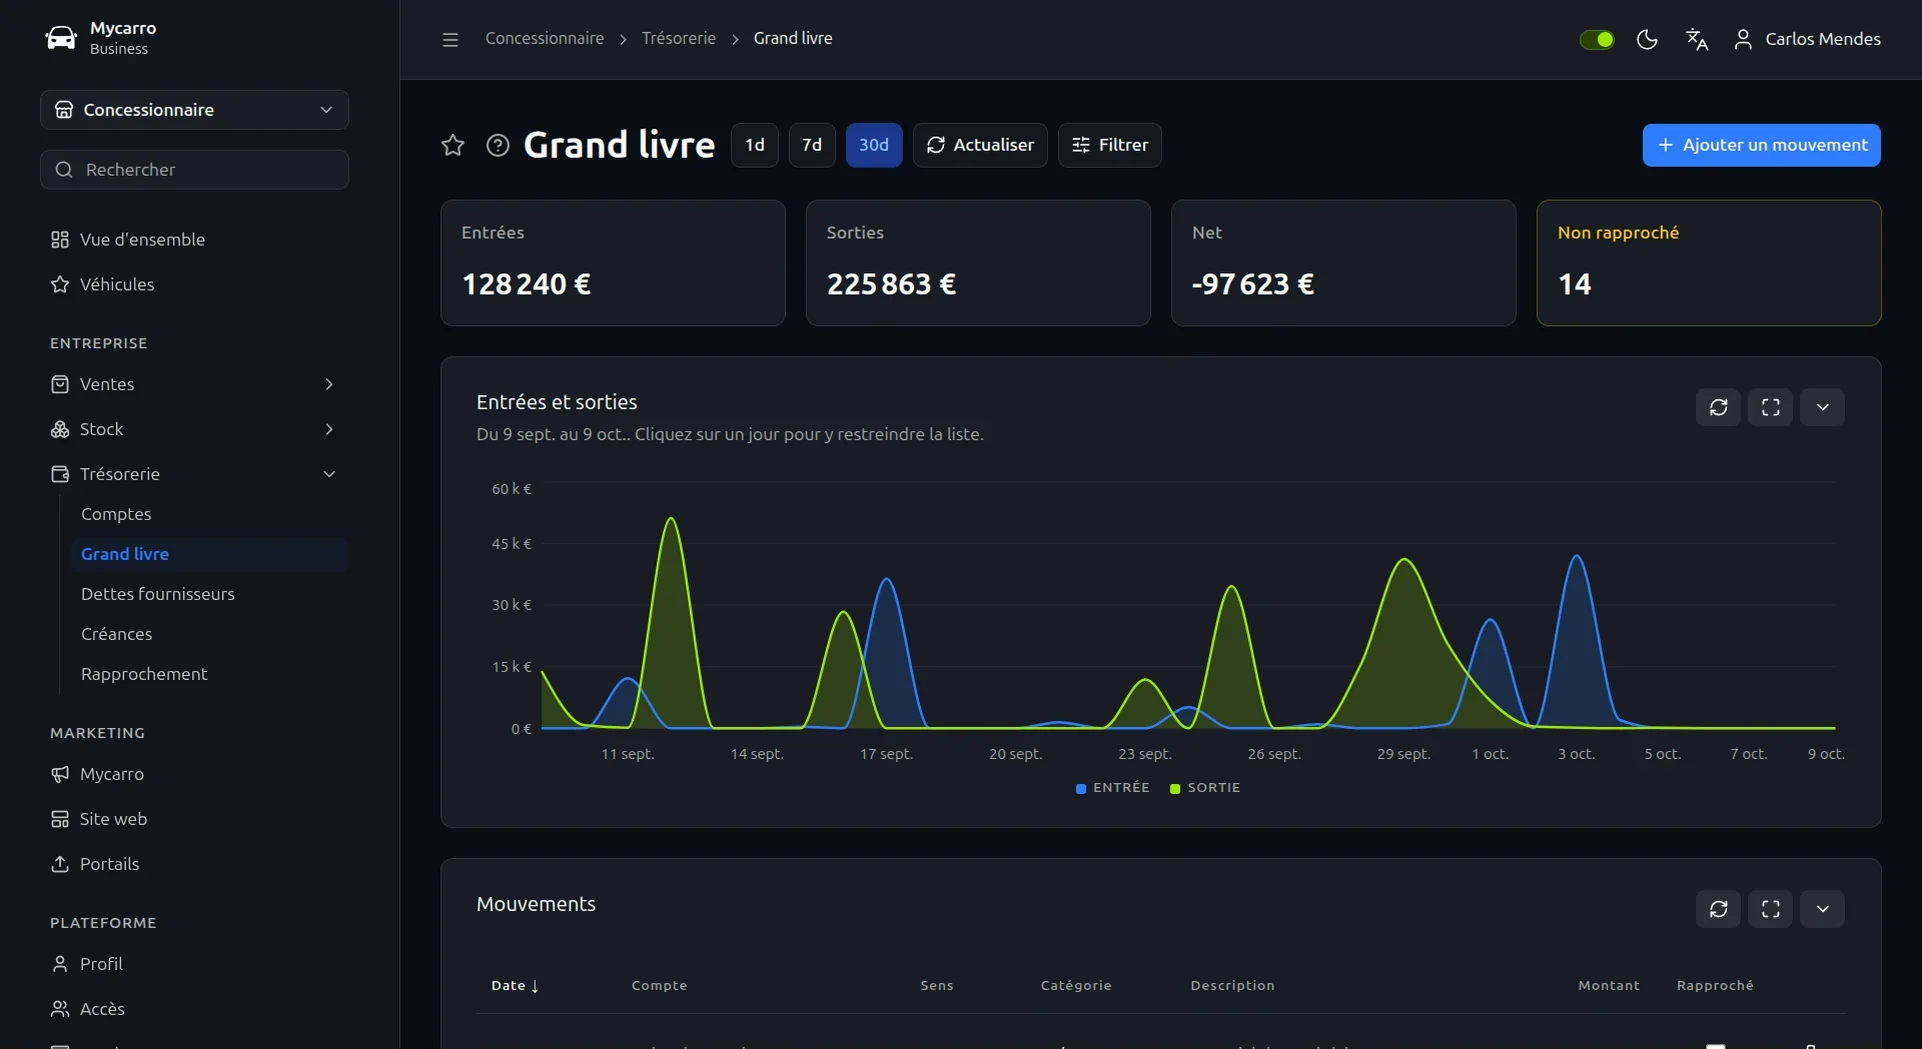Expand Mouvements panel to fullscreen
This screenshot has height=1049, width=1922.
coord(1770,909)
